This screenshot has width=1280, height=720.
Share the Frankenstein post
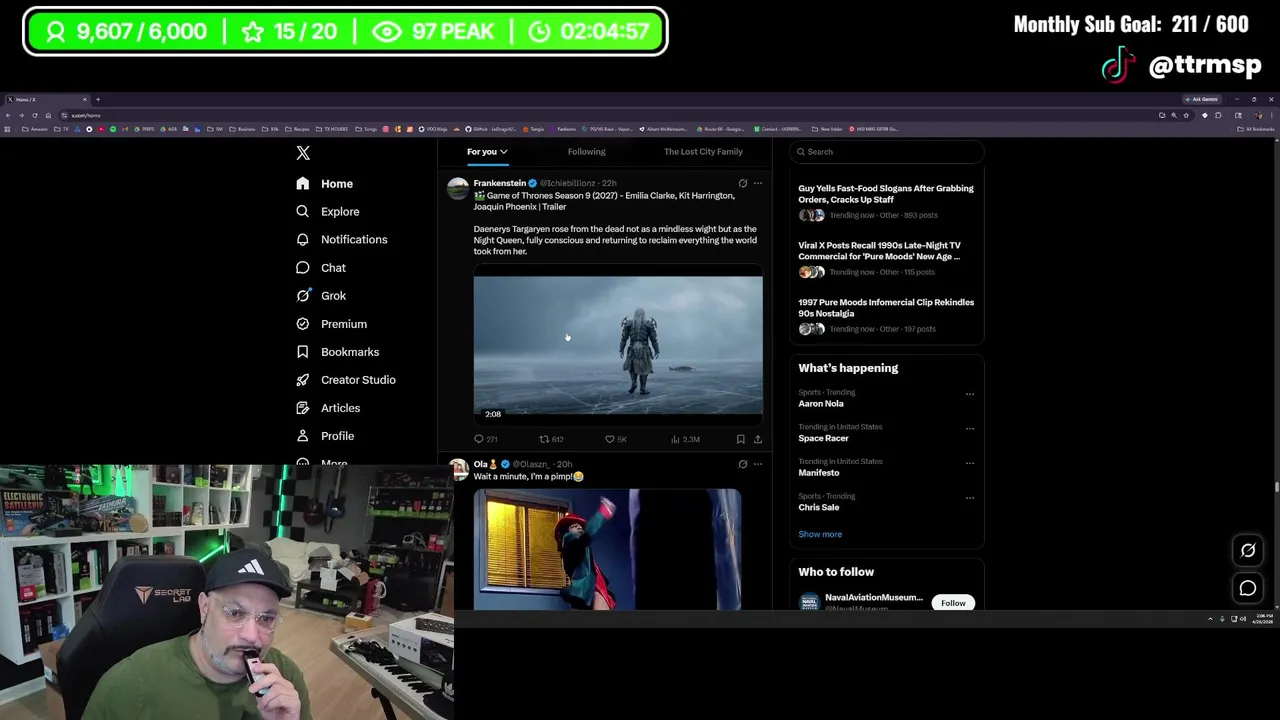click(758, 439)
